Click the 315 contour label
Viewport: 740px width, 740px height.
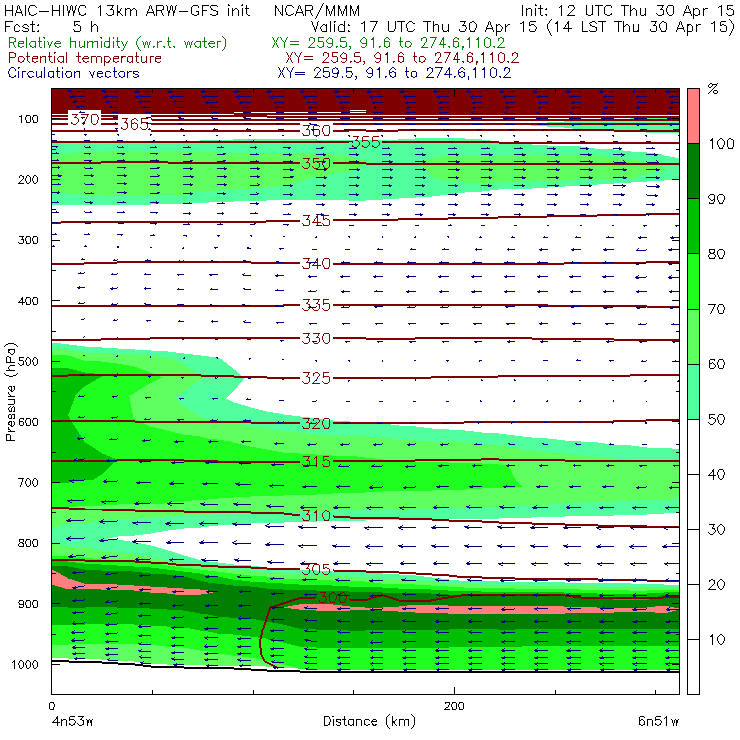click(x=316, y=461)
